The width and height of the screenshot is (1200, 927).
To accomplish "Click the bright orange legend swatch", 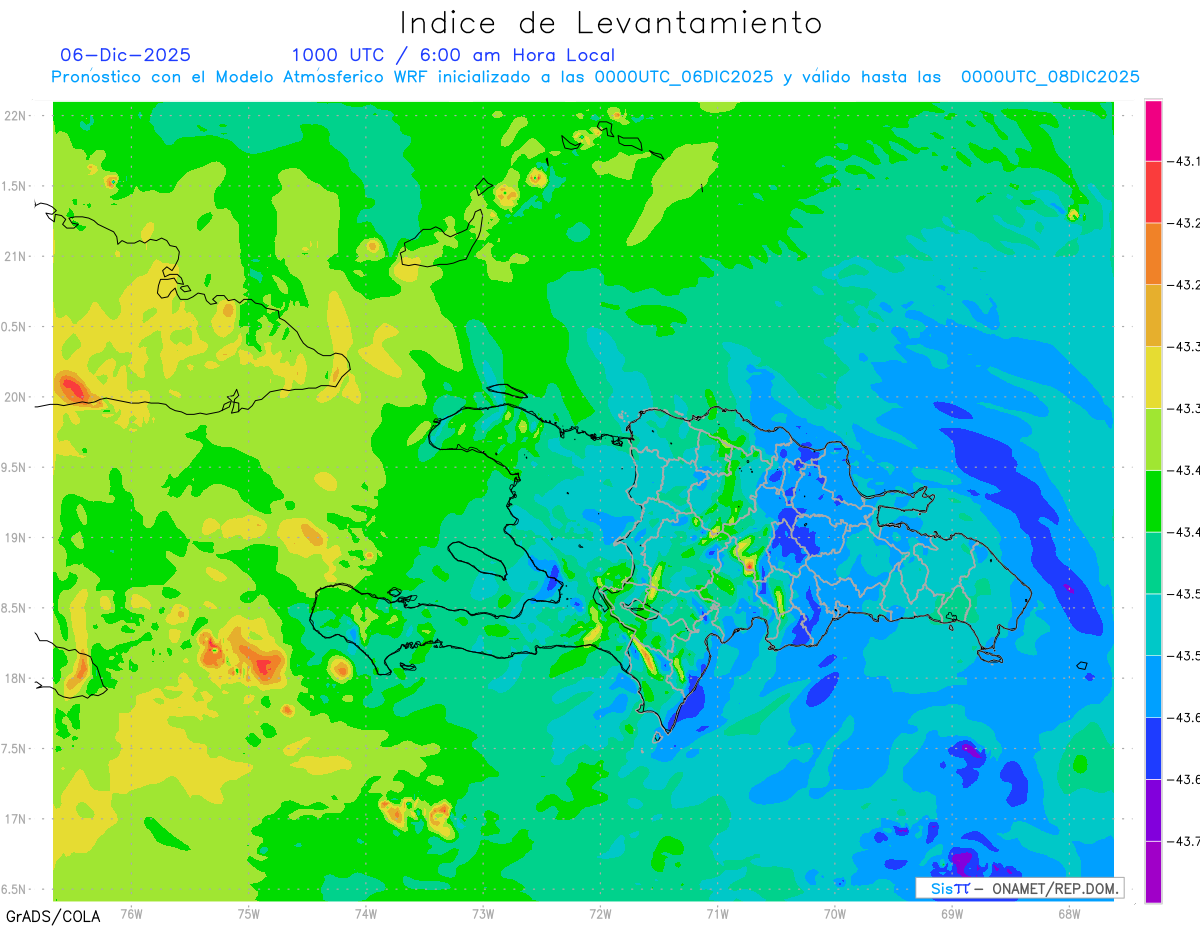I will 1153,254.
